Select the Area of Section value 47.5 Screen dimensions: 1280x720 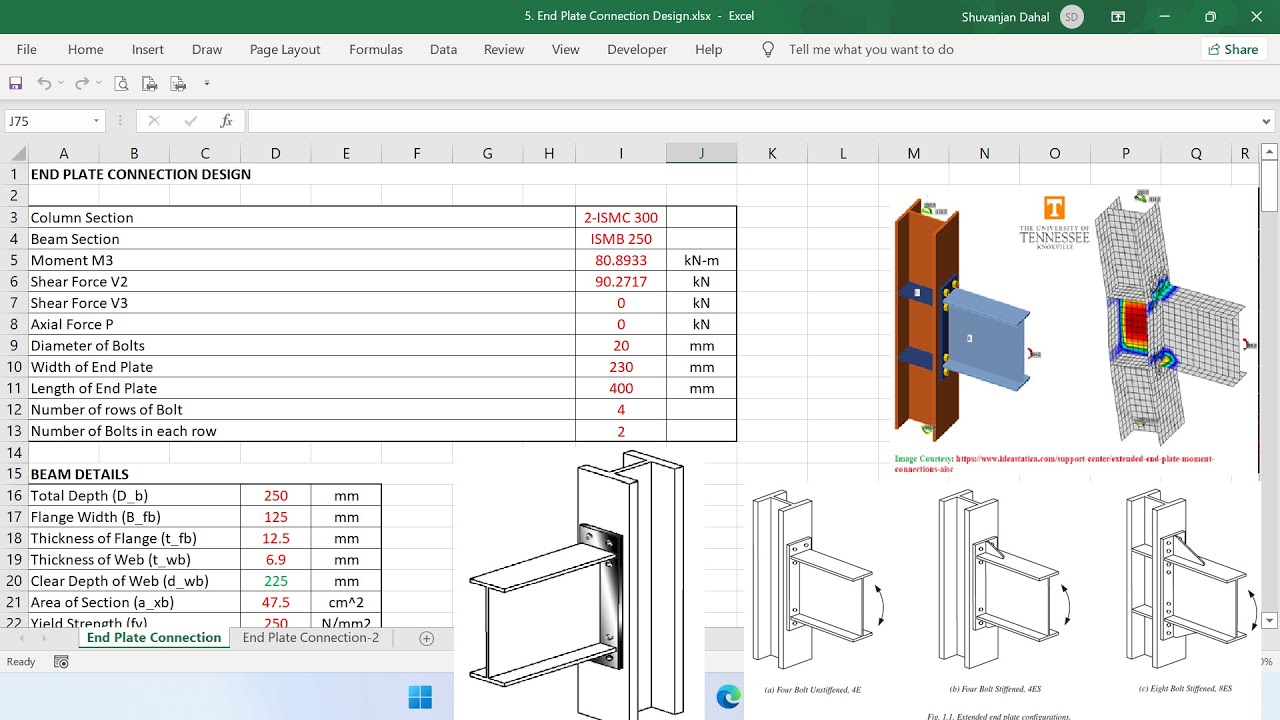click(x=276, y=602)
